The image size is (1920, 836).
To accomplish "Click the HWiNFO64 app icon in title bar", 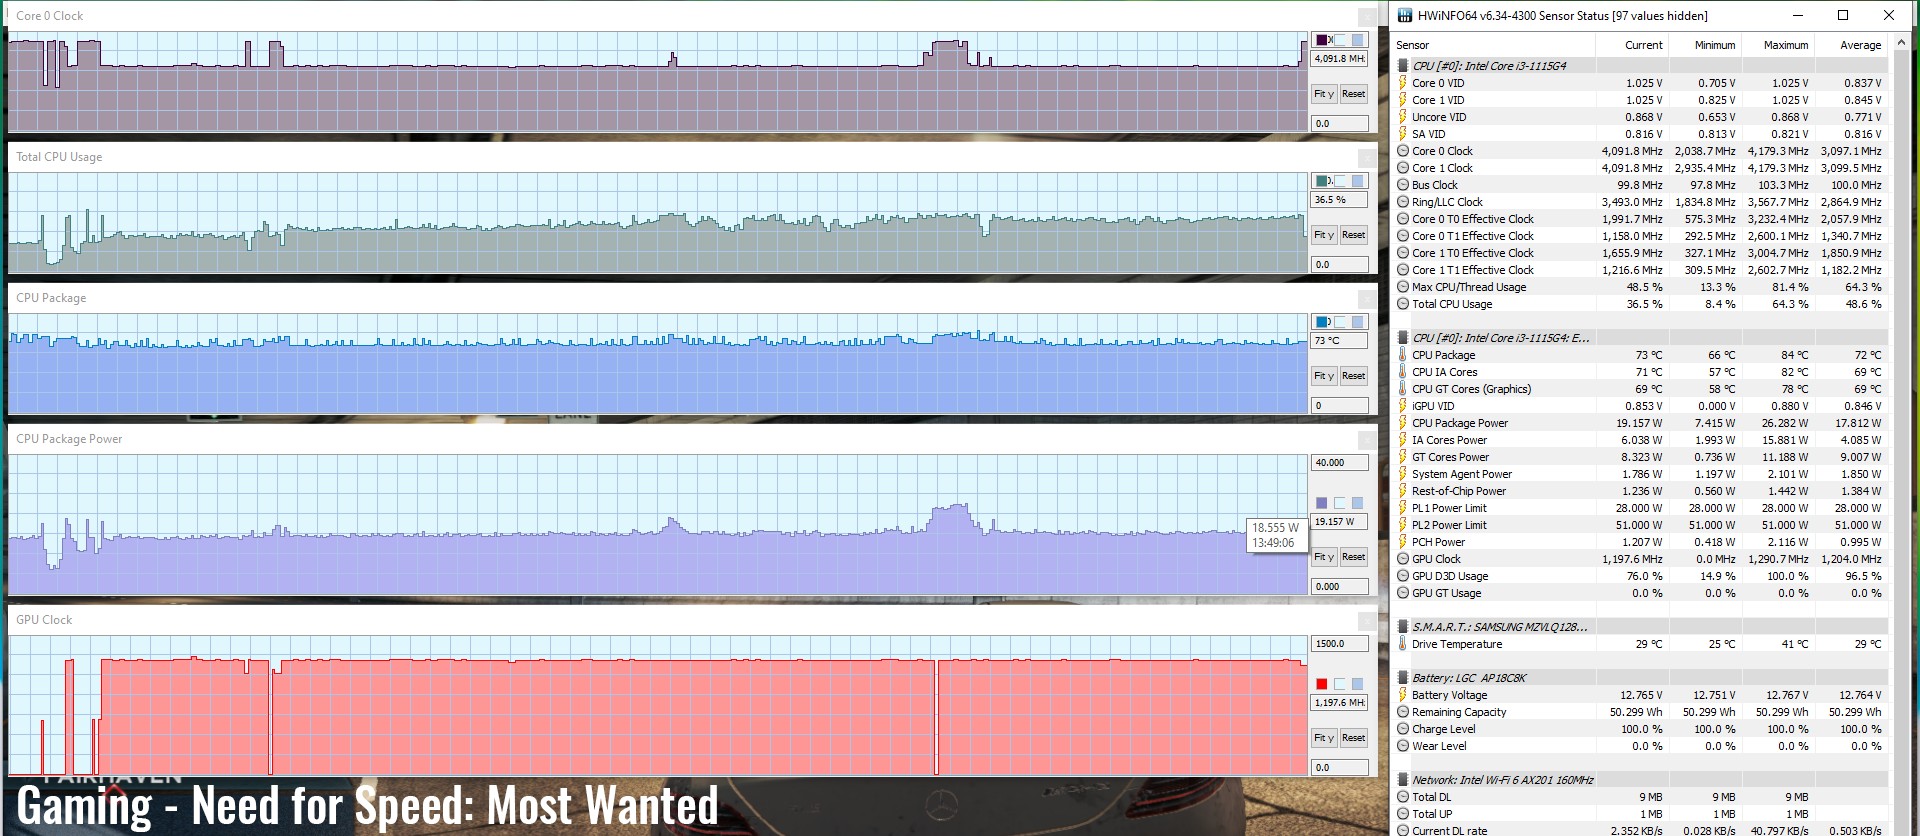I will click(x=1405, y=15).
